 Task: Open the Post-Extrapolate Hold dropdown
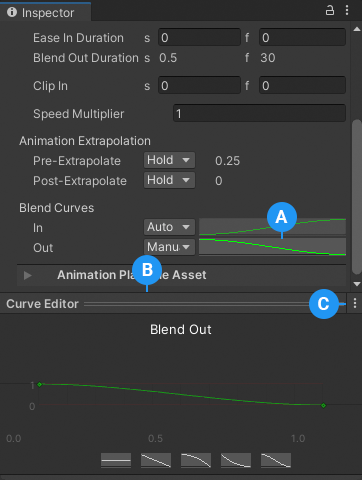coord(169,180)
